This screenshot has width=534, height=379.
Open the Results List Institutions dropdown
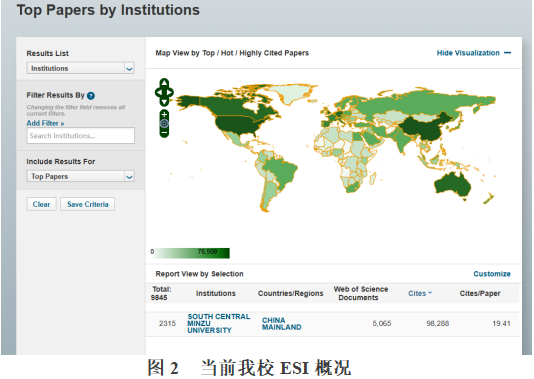[x=81, y=68]
